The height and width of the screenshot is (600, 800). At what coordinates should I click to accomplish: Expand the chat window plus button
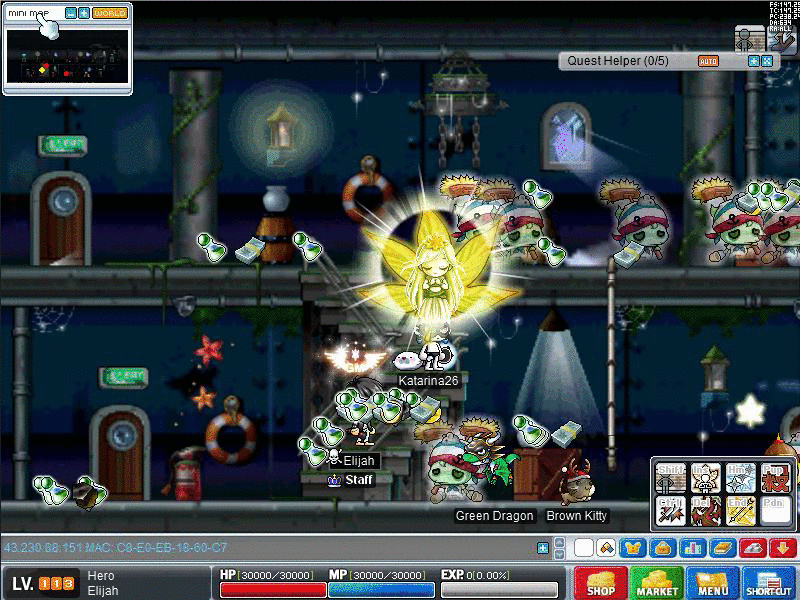(x=543, y=548)
